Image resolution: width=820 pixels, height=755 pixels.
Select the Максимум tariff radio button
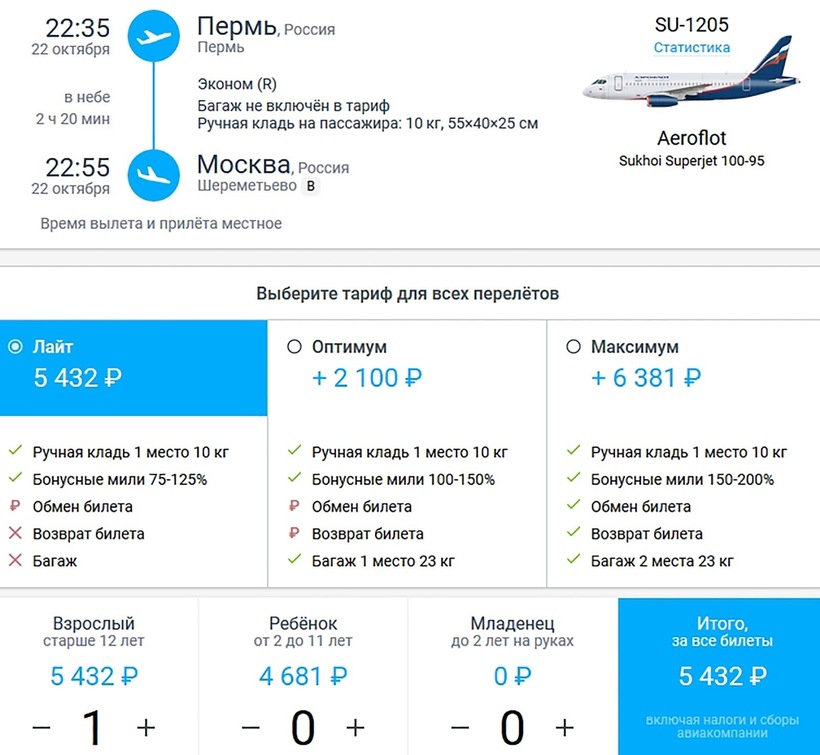[573, 347]
